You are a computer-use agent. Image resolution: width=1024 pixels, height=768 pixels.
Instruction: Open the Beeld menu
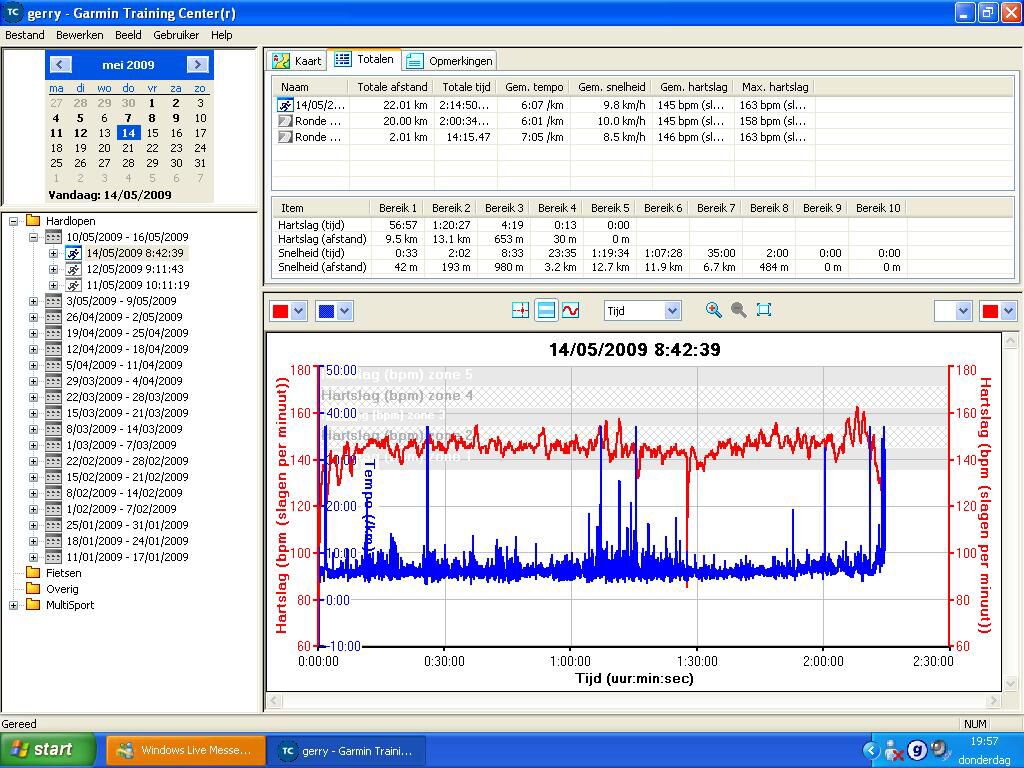tap(128, 35)
